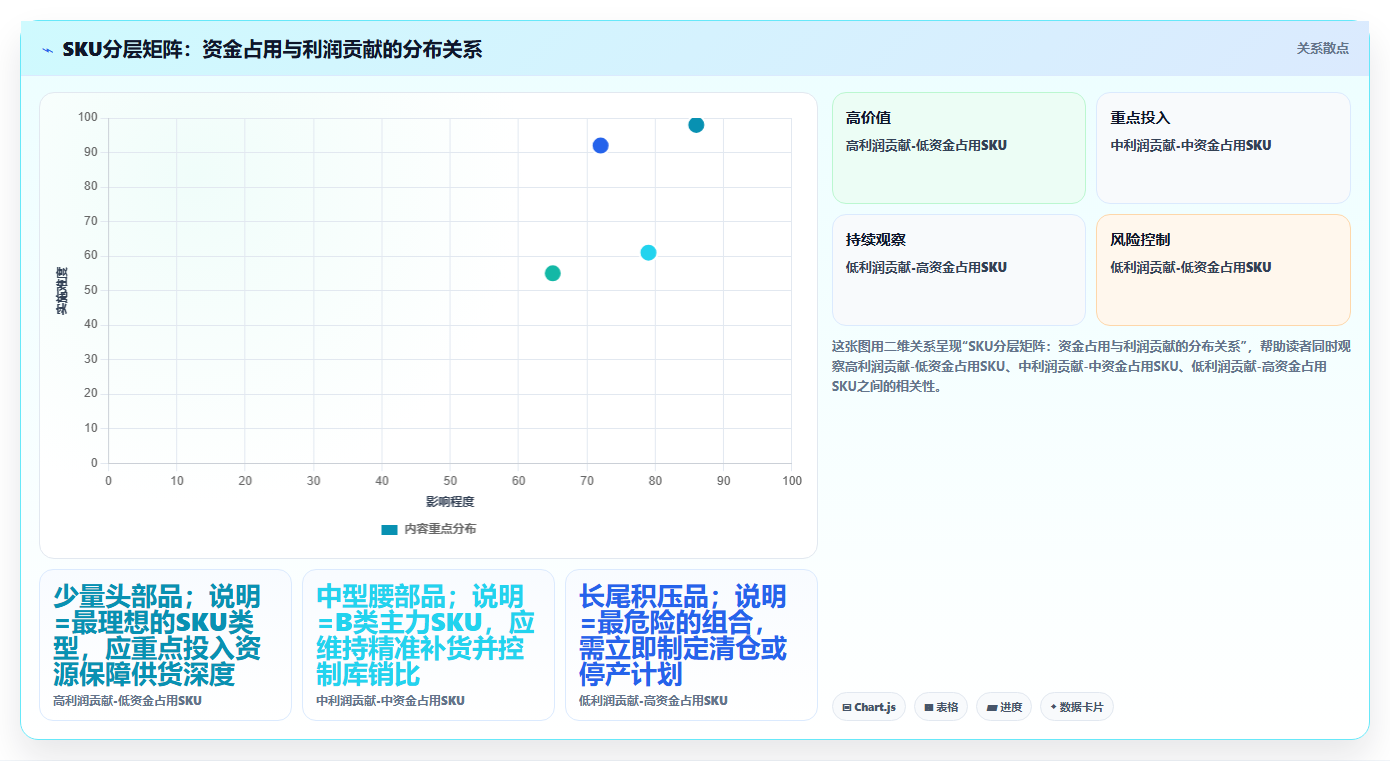
Task: Click the blue scatter point near 92
Action: [x=600, y=145]
